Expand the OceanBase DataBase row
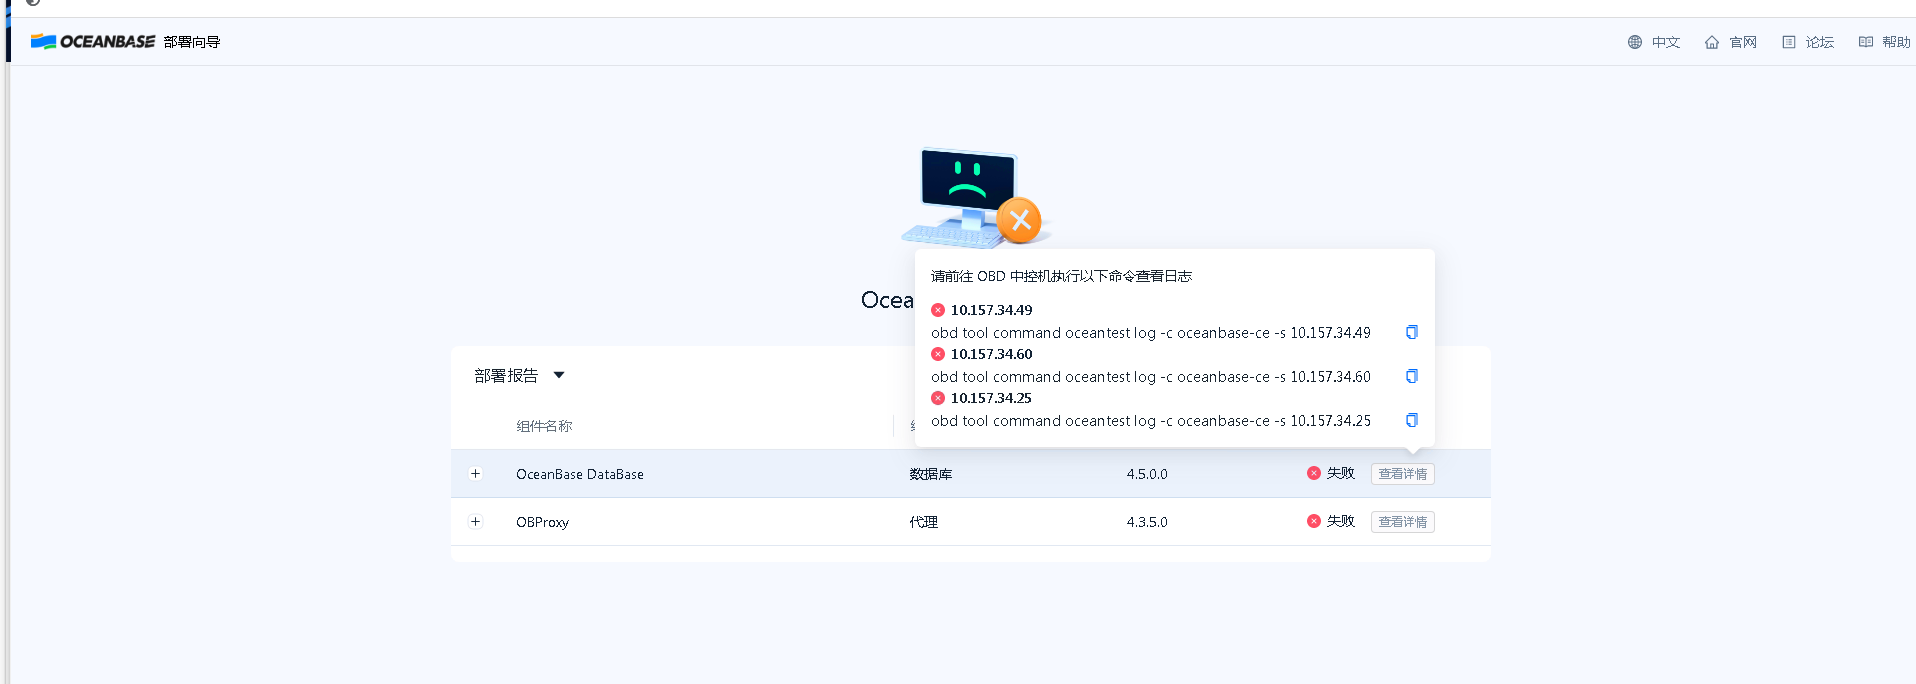Viewport: 1916px width, 684px height. pyautogui.click(x=476, y=474)
